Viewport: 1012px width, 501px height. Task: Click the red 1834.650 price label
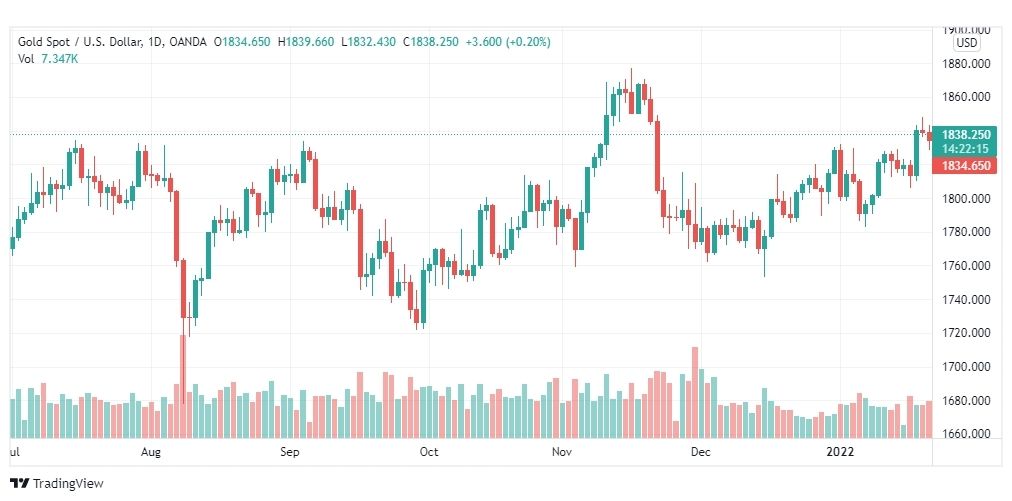966,166
